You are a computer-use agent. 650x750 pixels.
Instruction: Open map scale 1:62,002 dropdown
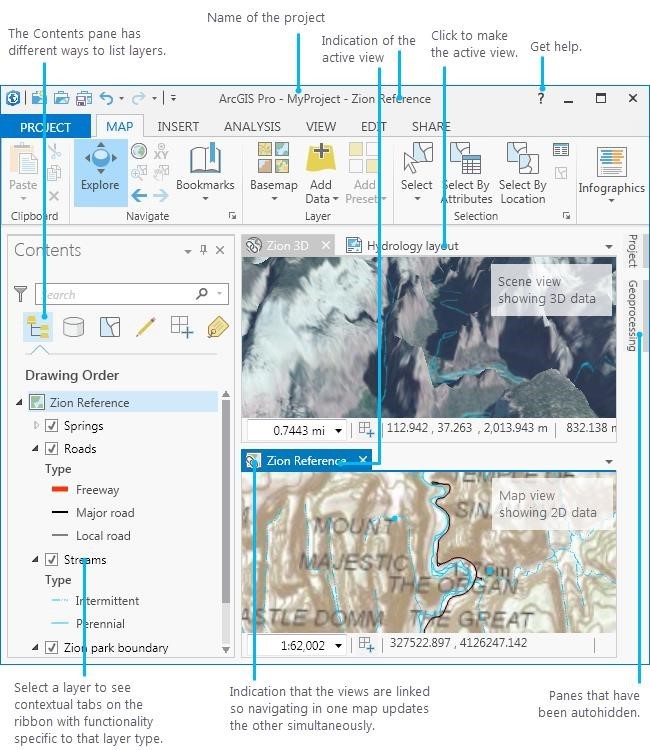click(339, 646)
